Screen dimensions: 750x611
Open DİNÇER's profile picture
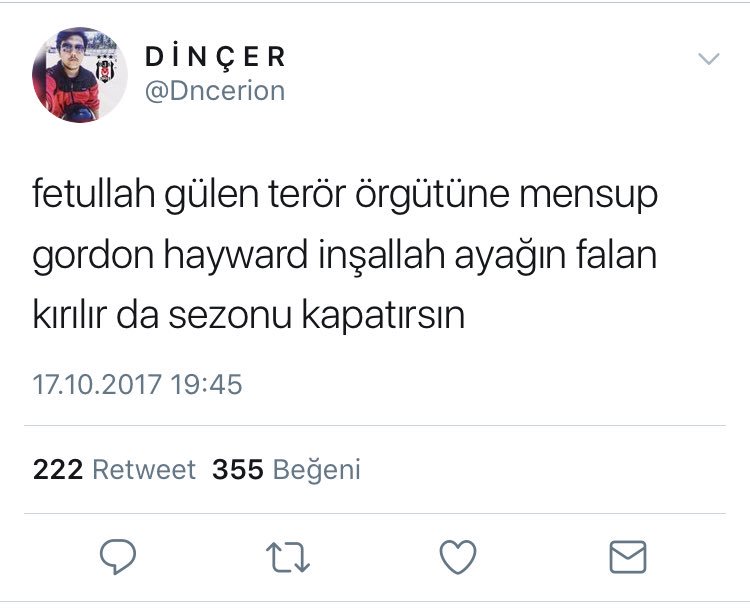click(x=80, y=75)
